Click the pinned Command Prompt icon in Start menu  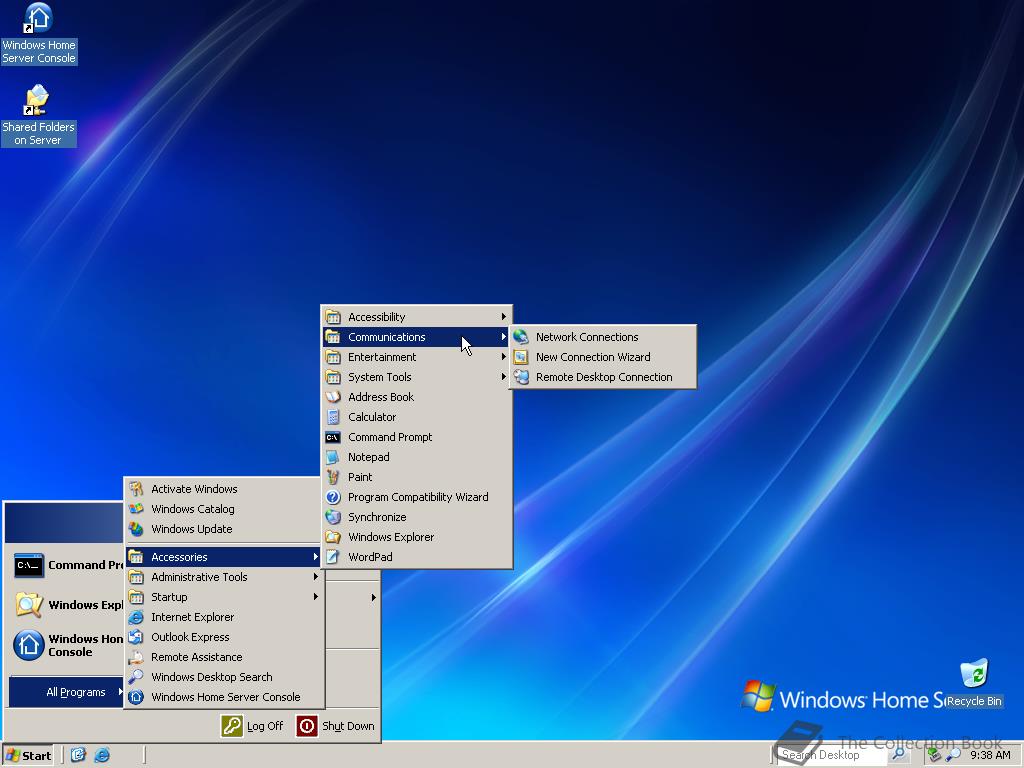pos(29,566)
